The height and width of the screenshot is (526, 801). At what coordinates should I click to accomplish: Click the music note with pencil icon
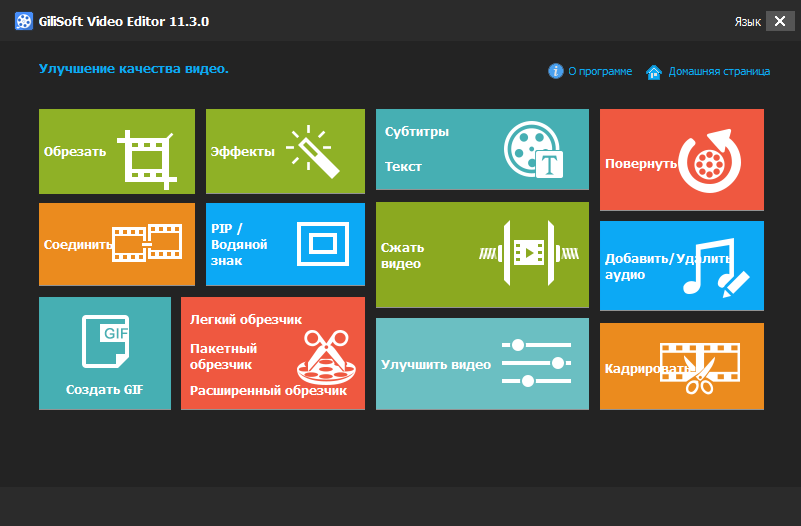click(x=716, y=267)
